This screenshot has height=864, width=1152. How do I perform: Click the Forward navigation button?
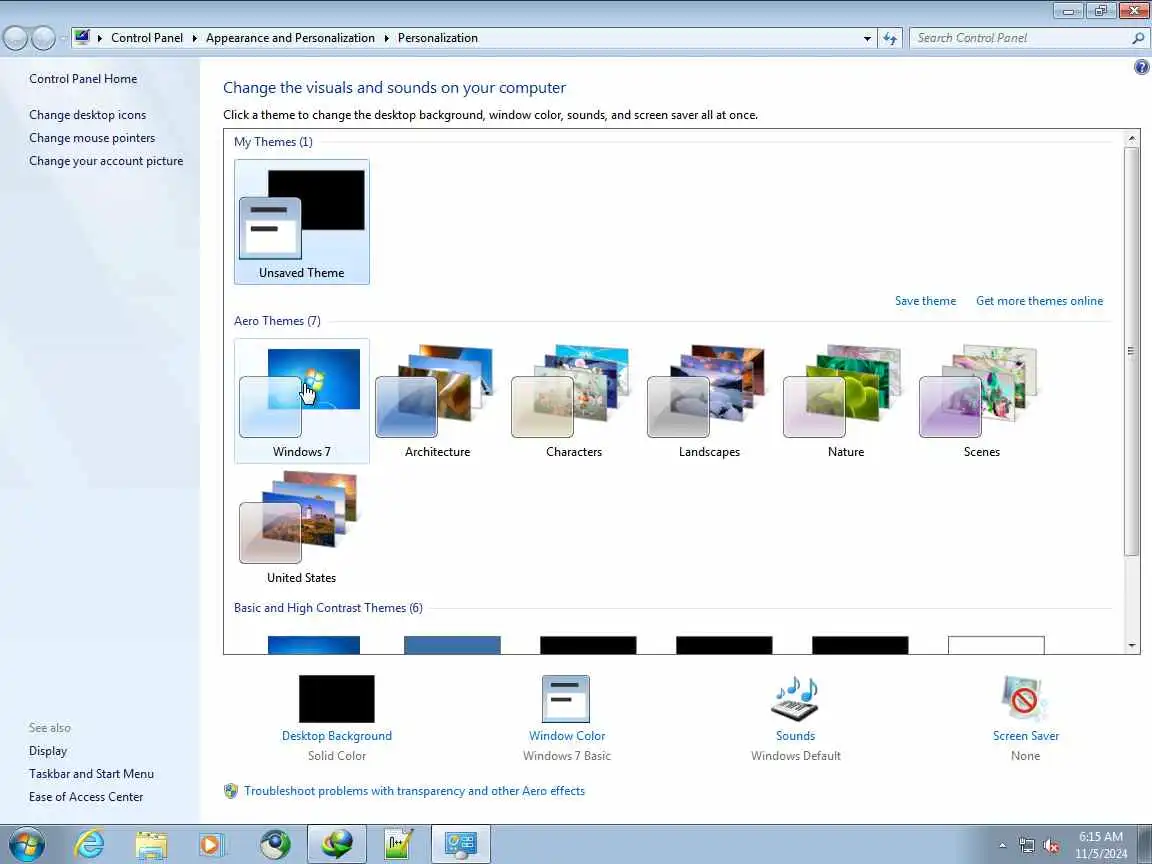coord(43,38)
